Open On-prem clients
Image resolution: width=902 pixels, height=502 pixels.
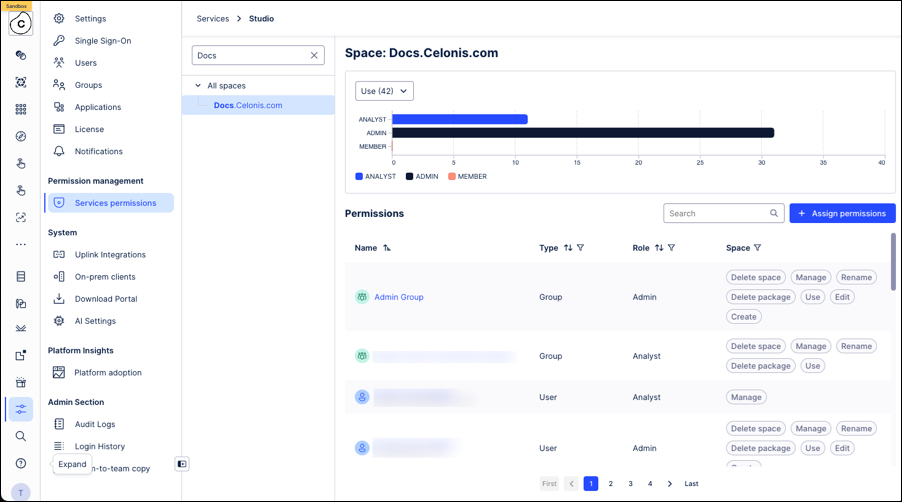pyautogui.click(x=105, y=277)
